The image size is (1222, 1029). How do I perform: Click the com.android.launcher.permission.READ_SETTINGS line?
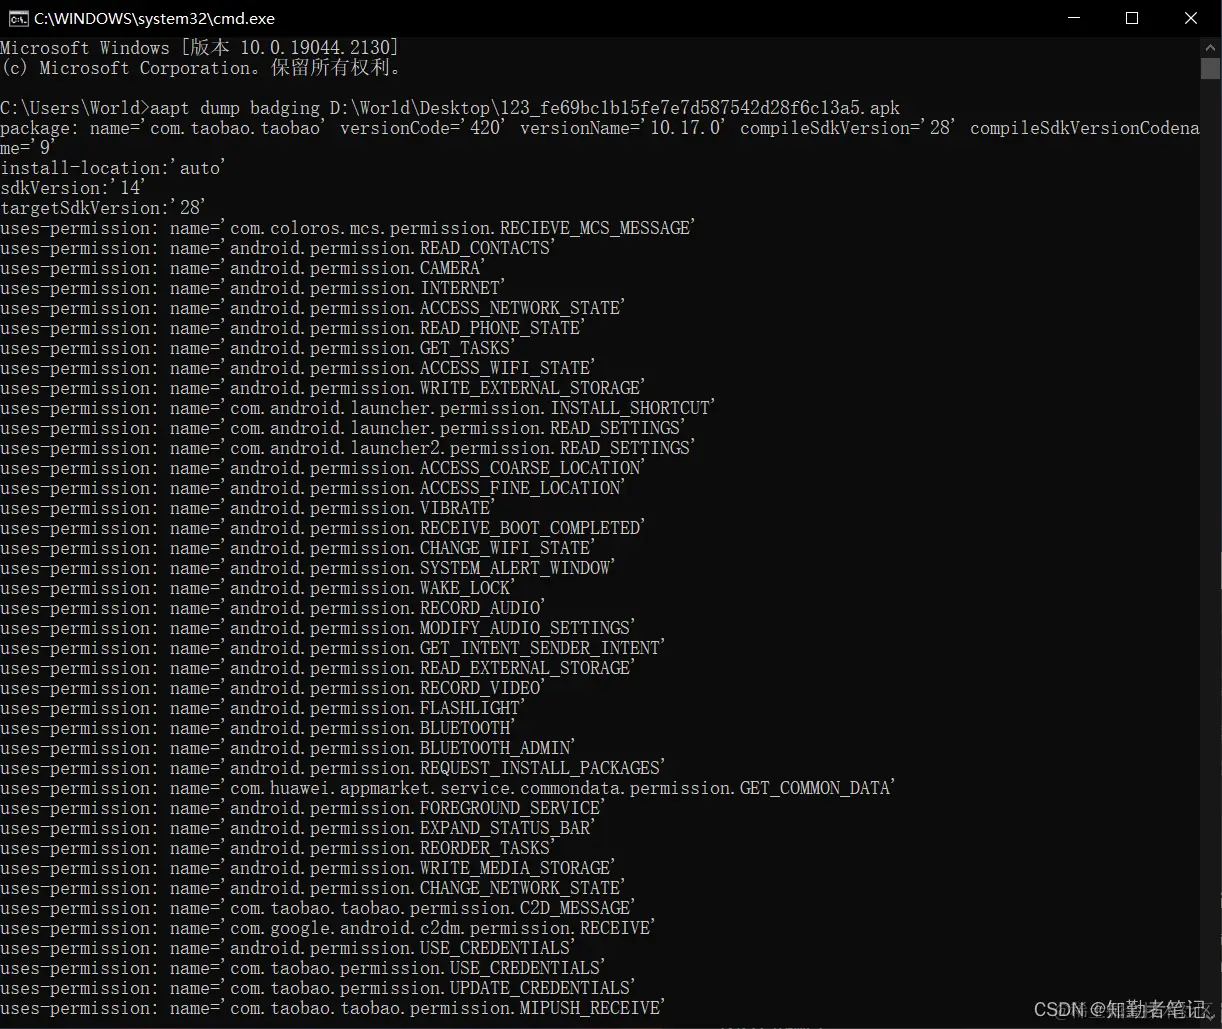(x=343, y=428)
